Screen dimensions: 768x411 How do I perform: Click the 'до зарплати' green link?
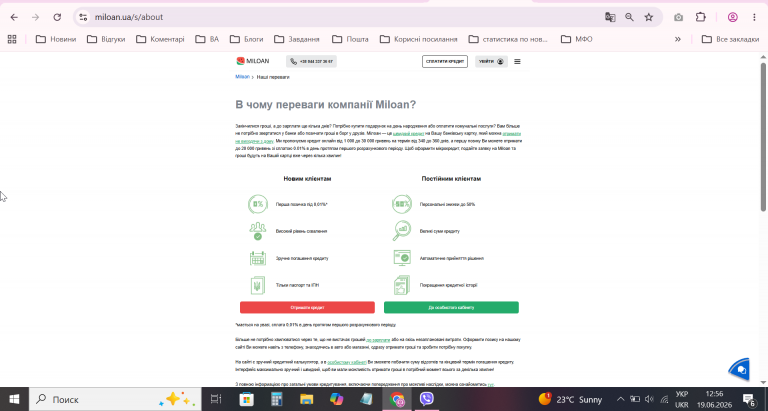point(378,339)
